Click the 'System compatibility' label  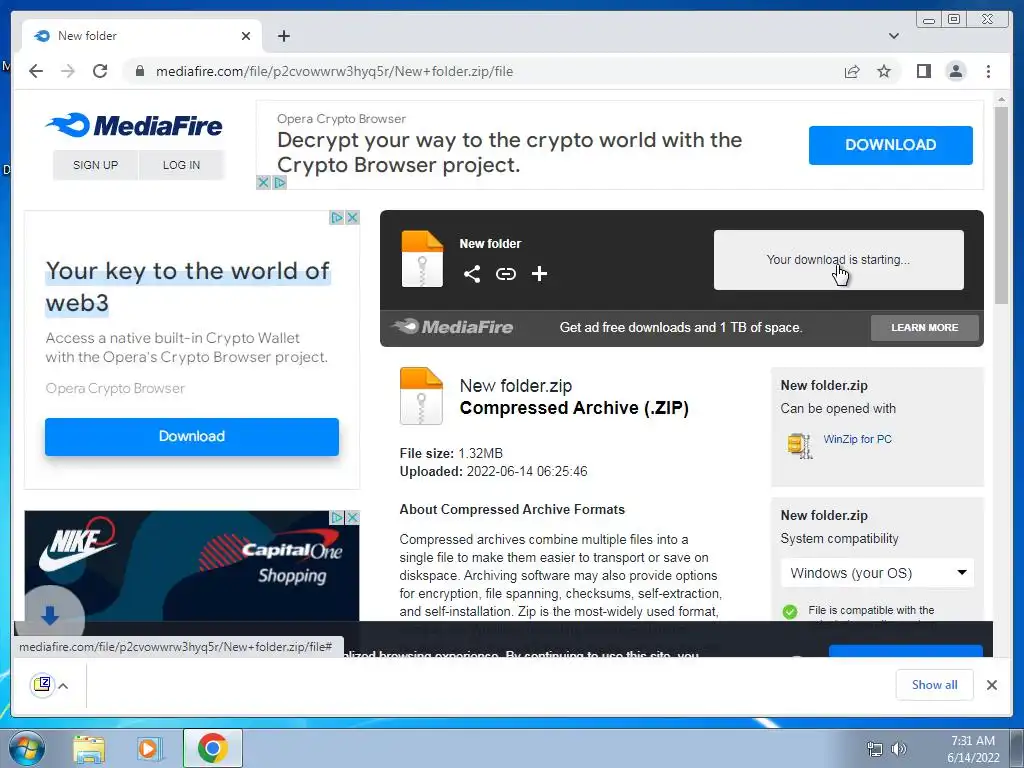(839, 539)
